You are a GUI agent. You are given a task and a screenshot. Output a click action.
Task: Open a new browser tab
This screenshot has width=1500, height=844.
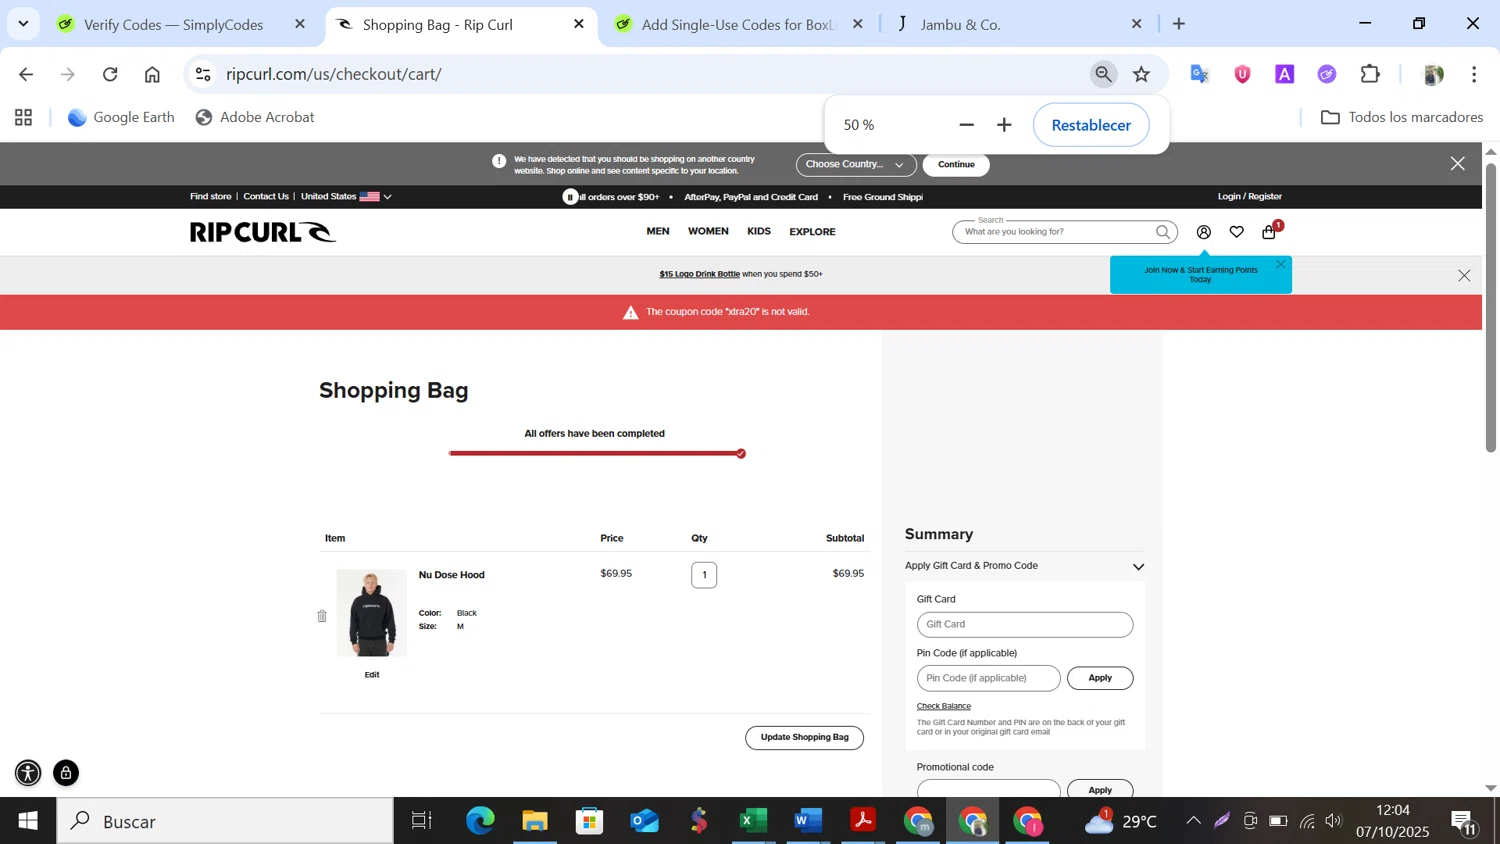pos(1179,24)
